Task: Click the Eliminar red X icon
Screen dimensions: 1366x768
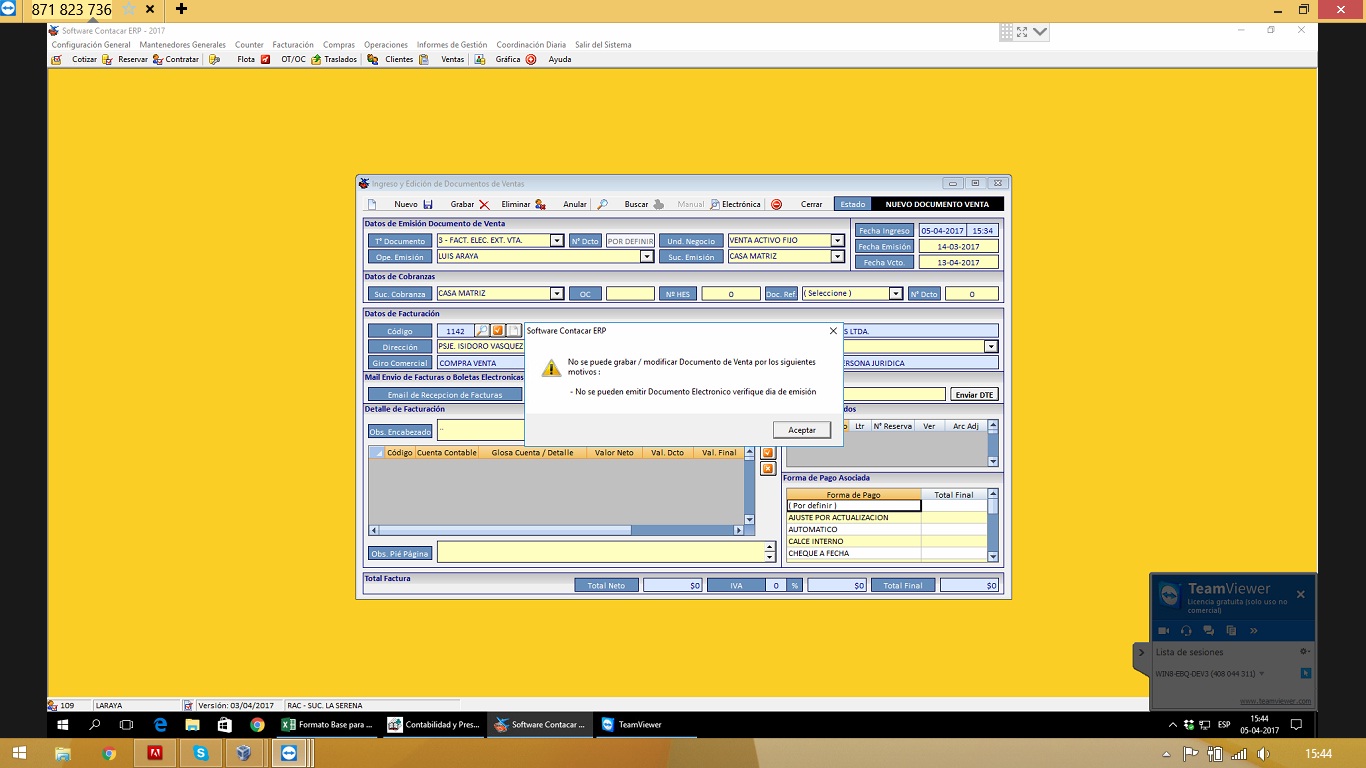Action: click(x=484, y=204)
